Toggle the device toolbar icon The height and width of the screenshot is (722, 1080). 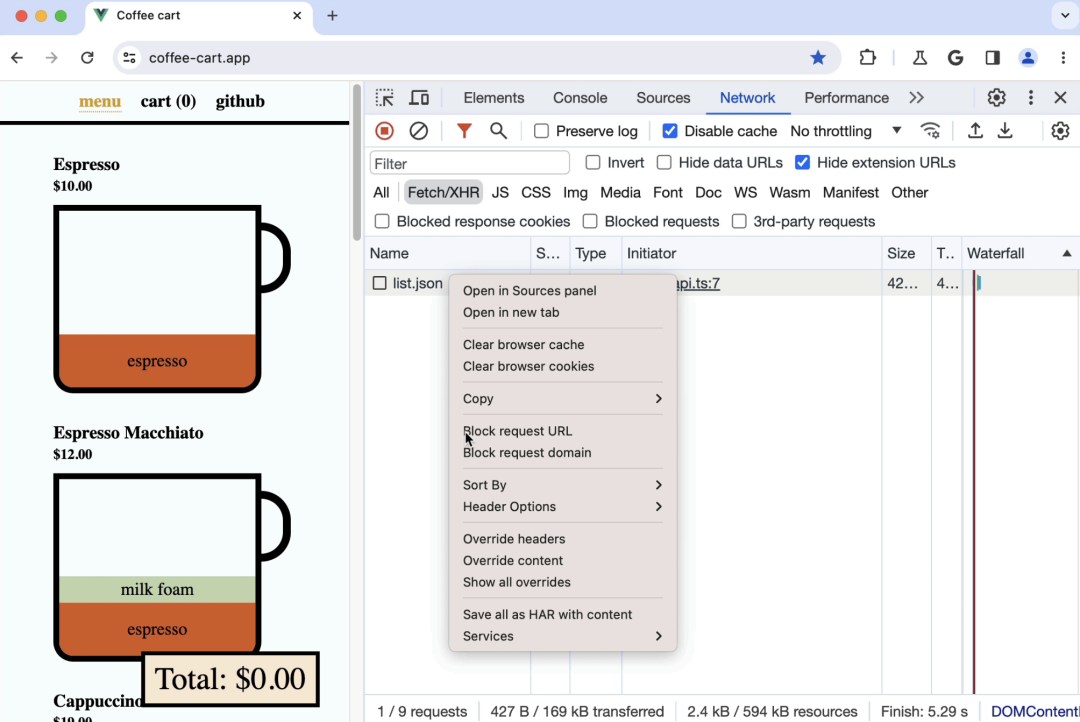419,98
